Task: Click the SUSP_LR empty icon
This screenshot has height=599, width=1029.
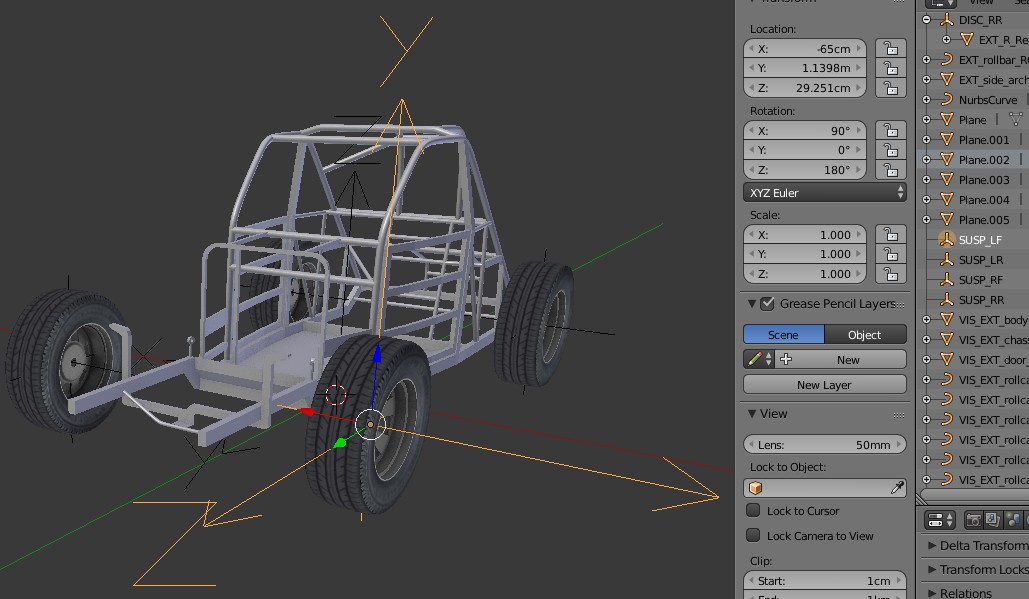Action: coord(946,260)
